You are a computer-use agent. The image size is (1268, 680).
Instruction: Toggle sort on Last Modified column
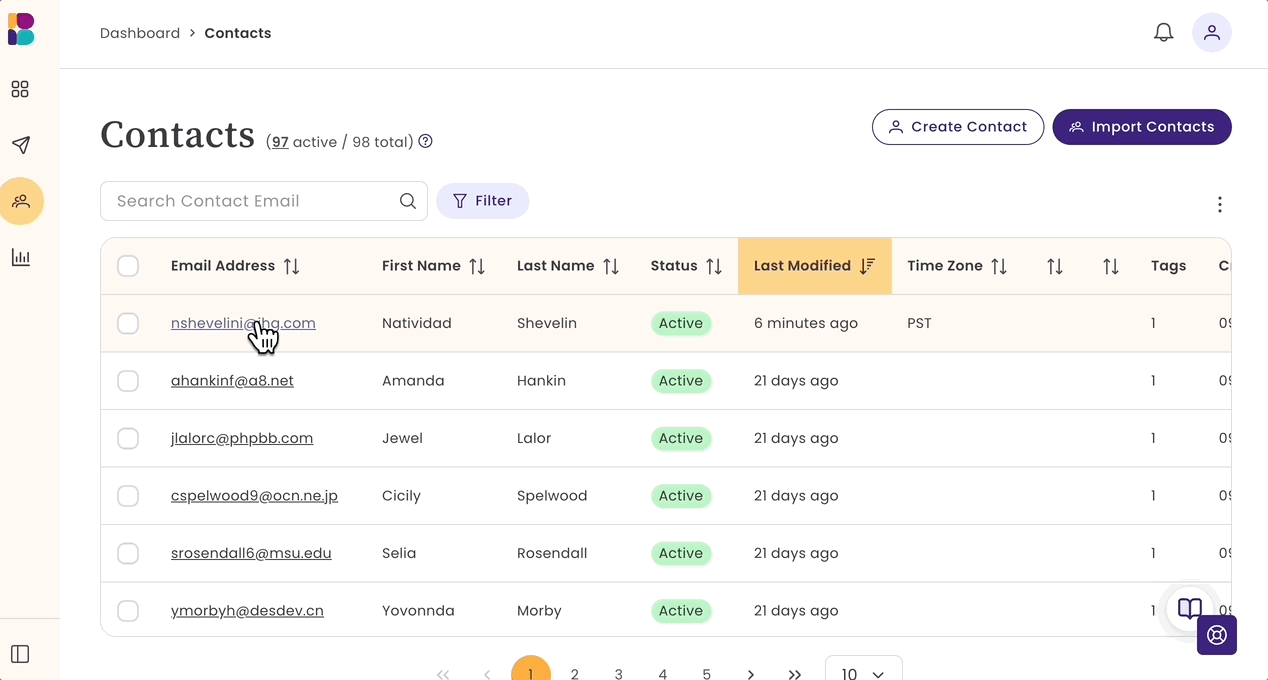click(867, 266)
